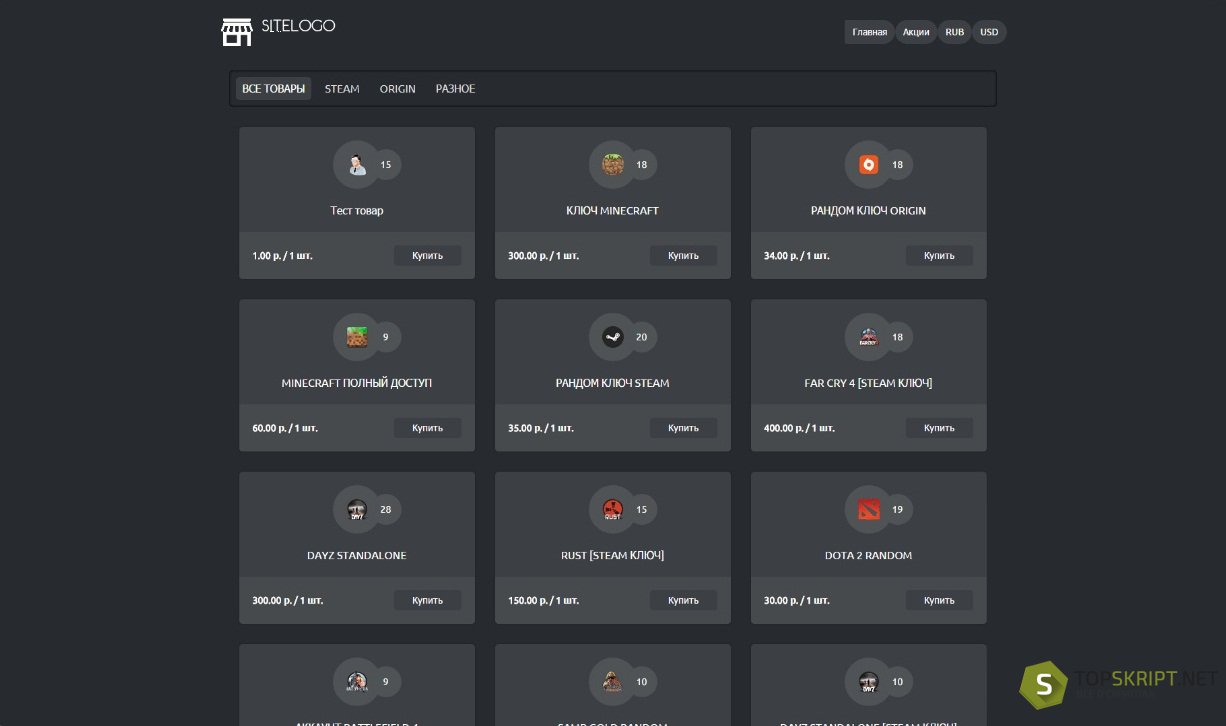Click the Тест товар product avatar icon
The image size is (1226, 726).
click(x=357, y=165)
